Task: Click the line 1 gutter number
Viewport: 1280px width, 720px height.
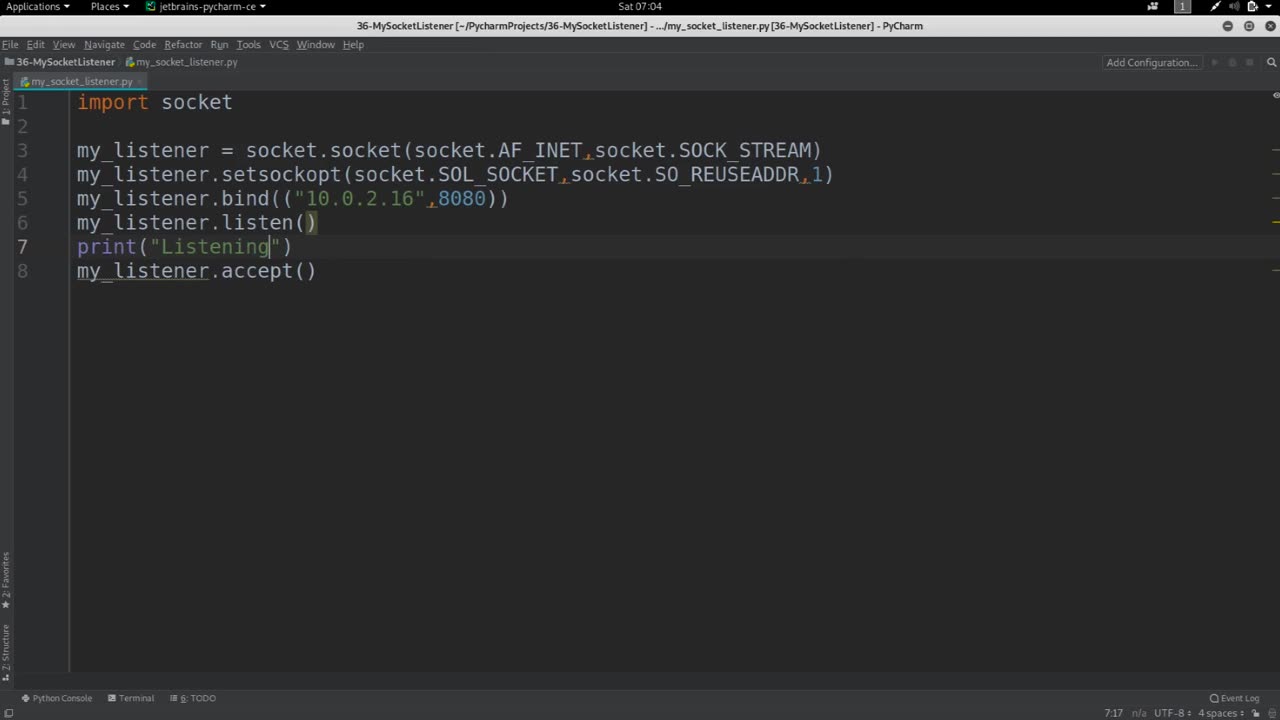Action: point(22,102)
